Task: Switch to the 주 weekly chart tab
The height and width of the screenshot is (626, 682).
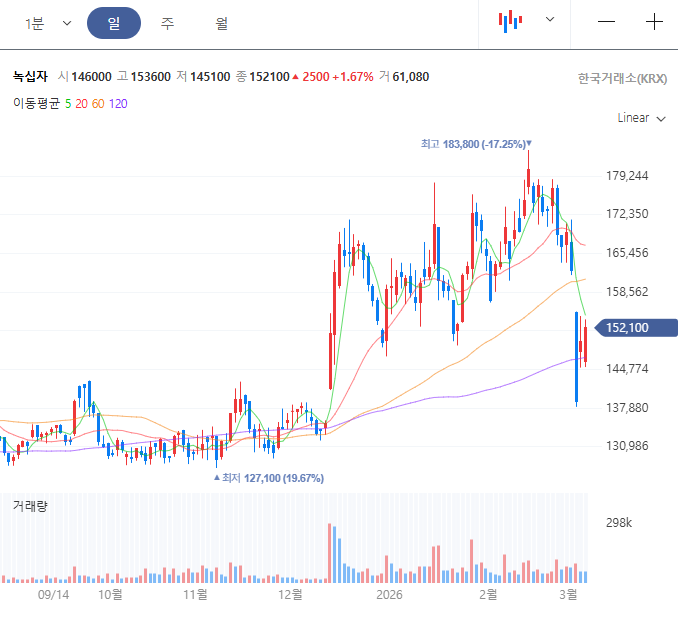Action: tap(168, 23)
